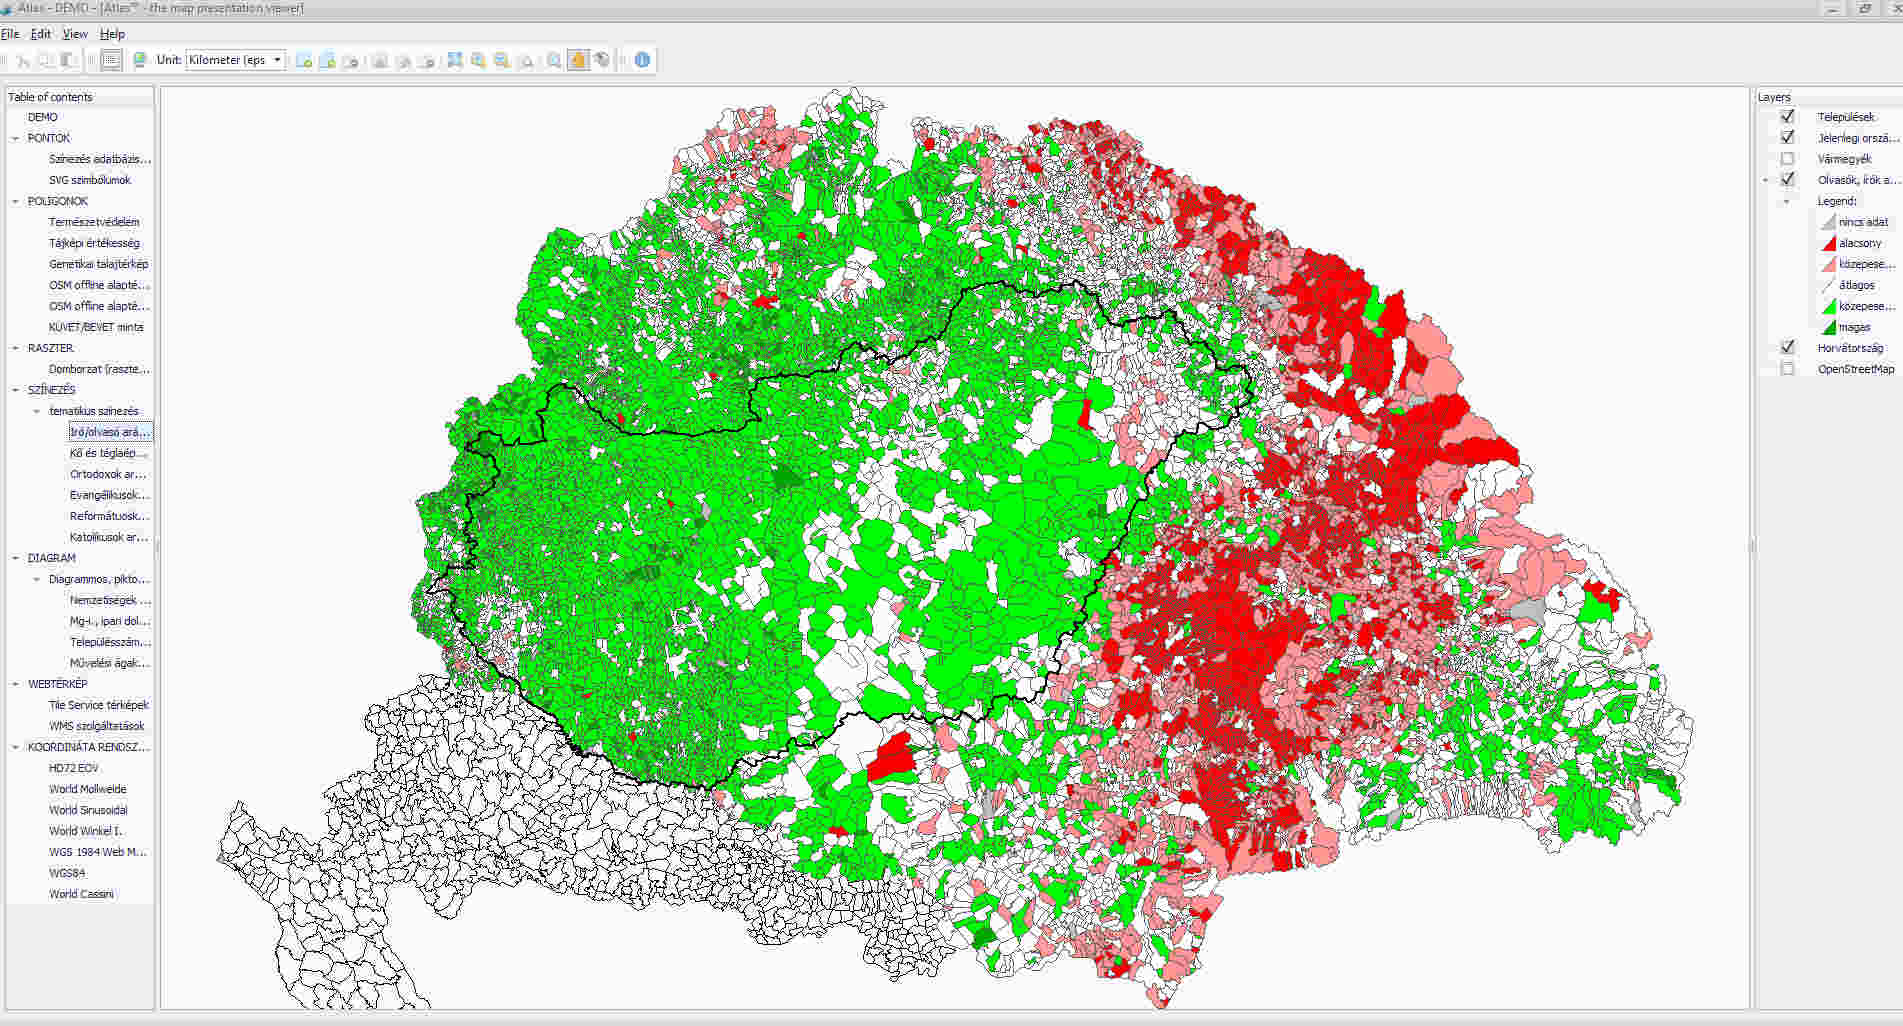The width and height of the screenshot is (1903, 1026).
Task: Open the File menu
Action: tap(10, 34)
